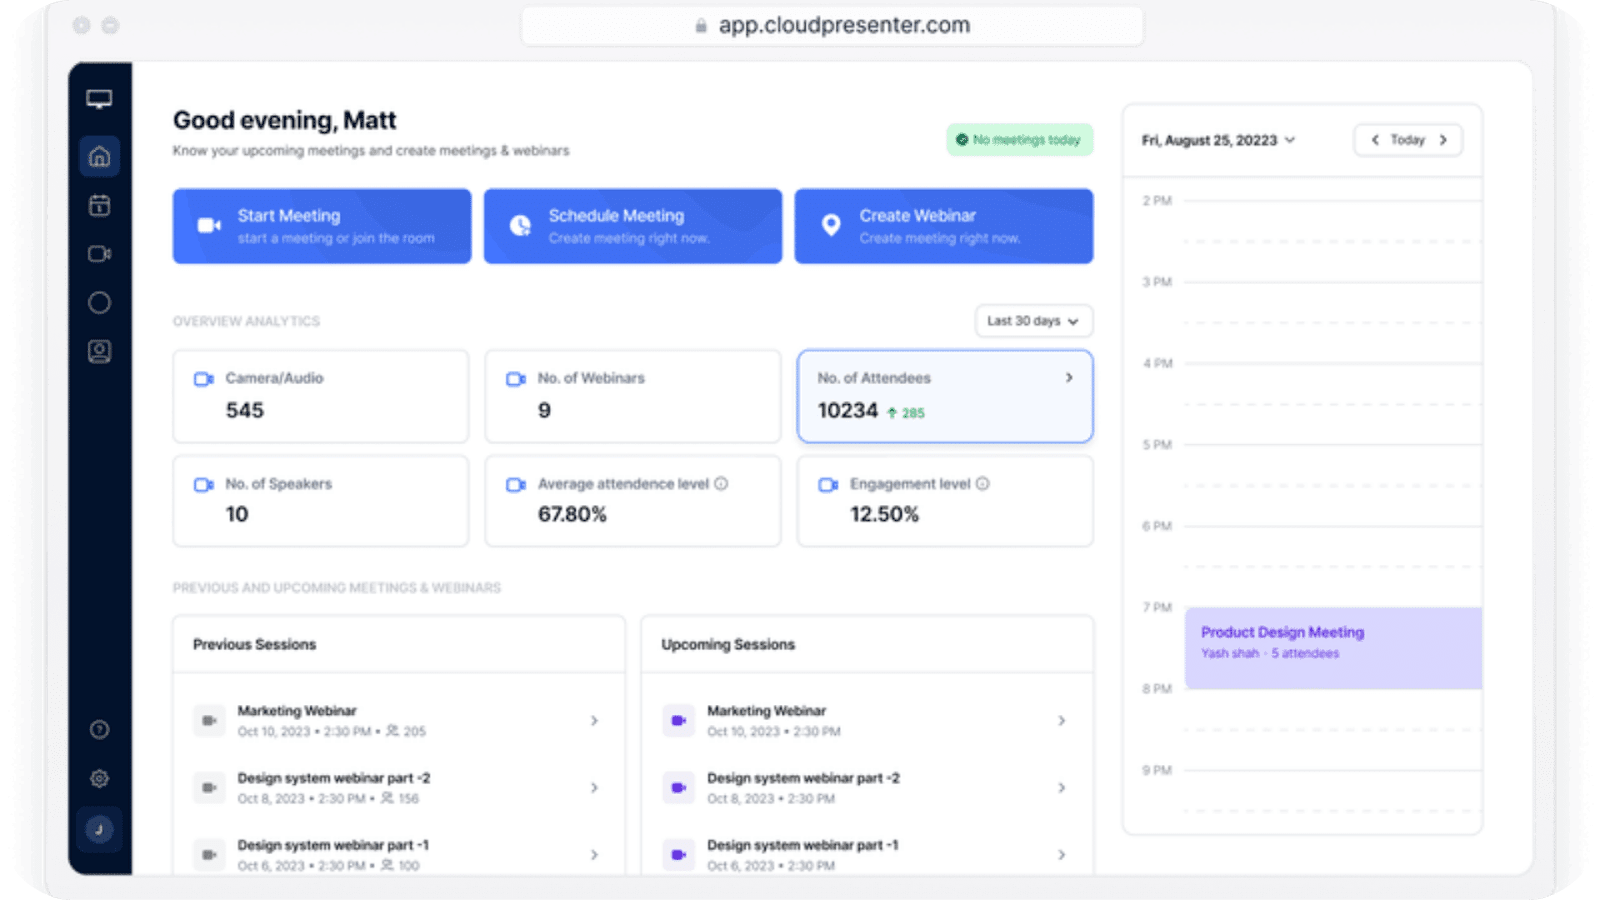Click the camera icon on the No. of Webinars card

coord(516,379)
